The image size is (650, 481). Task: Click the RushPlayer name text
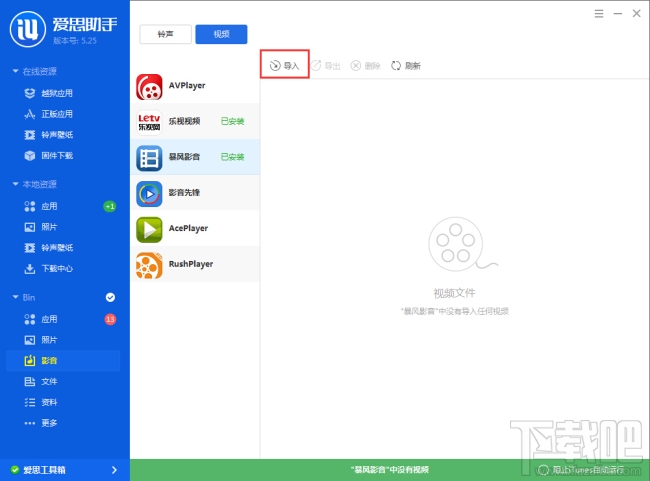click(191, 264)
